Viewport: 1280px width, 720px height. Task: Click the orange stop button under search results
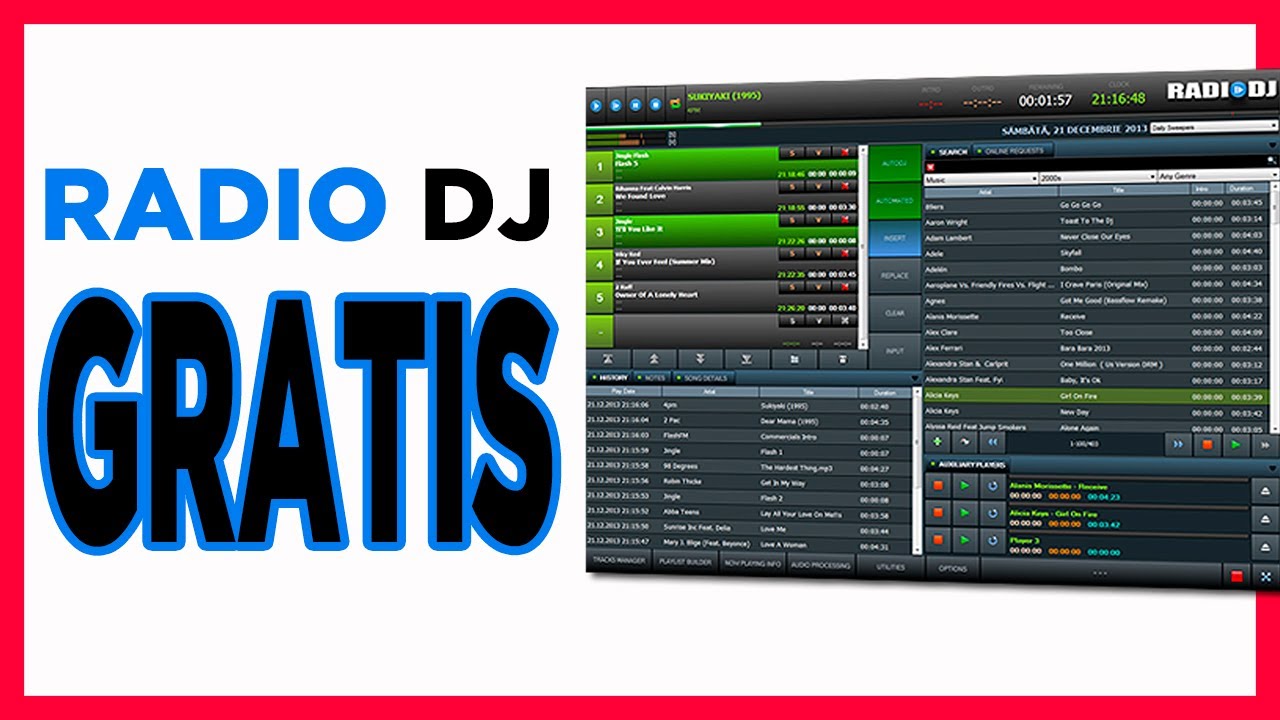click(x=1207, y=445)
